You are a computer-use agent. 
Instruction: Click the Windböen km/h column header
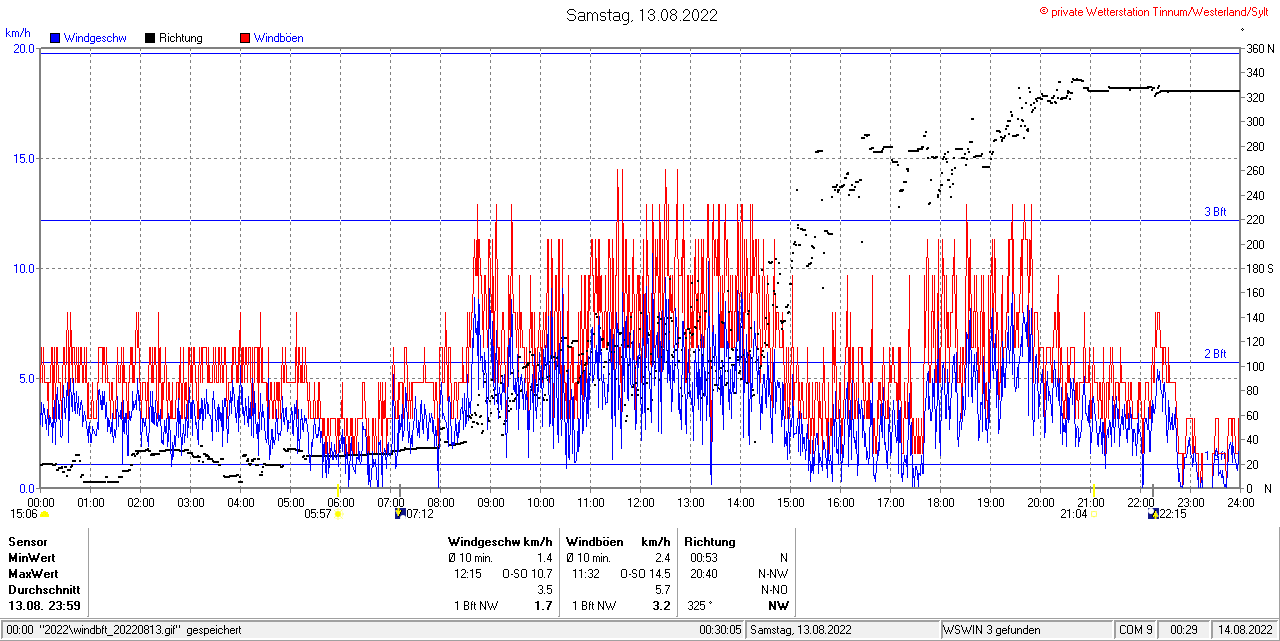617,542
